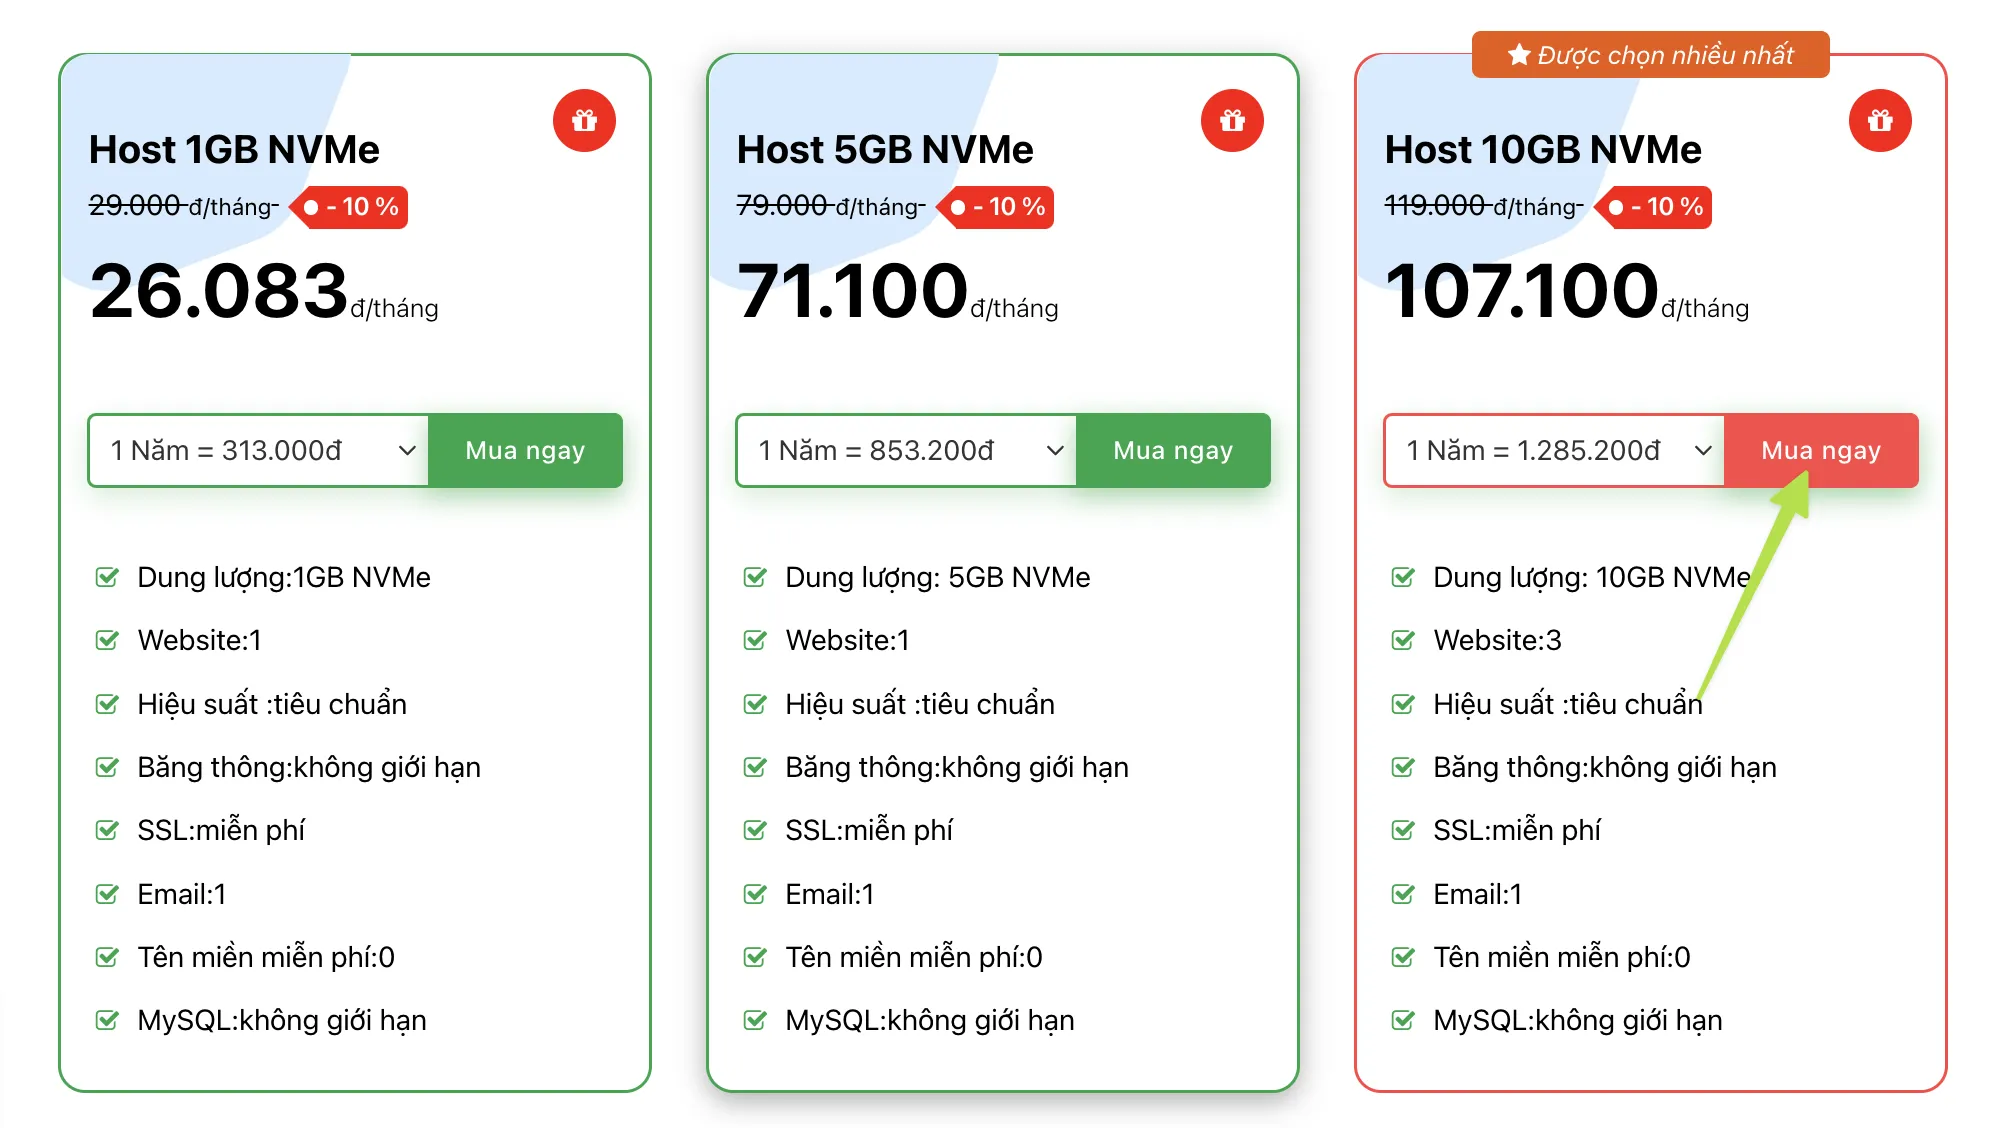2008x1128 pixels.
Task: Click 'Email:1' in Host 1GB card
Action: point(181,894)
